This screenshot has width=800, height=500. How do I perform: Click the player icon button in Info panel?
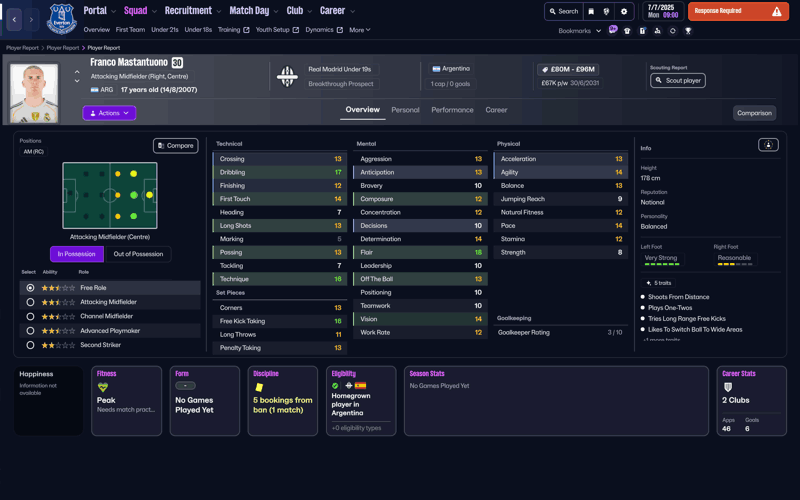(x=768, y=145)
